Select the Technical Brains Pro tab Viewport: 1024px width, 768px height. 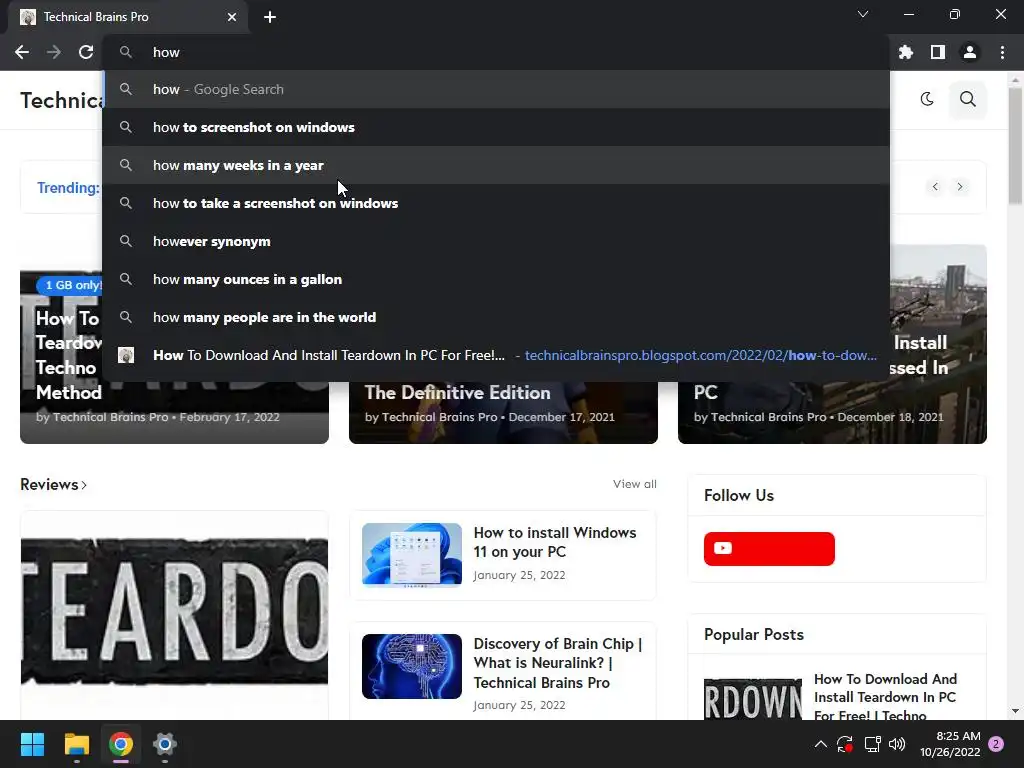[128, 17]
